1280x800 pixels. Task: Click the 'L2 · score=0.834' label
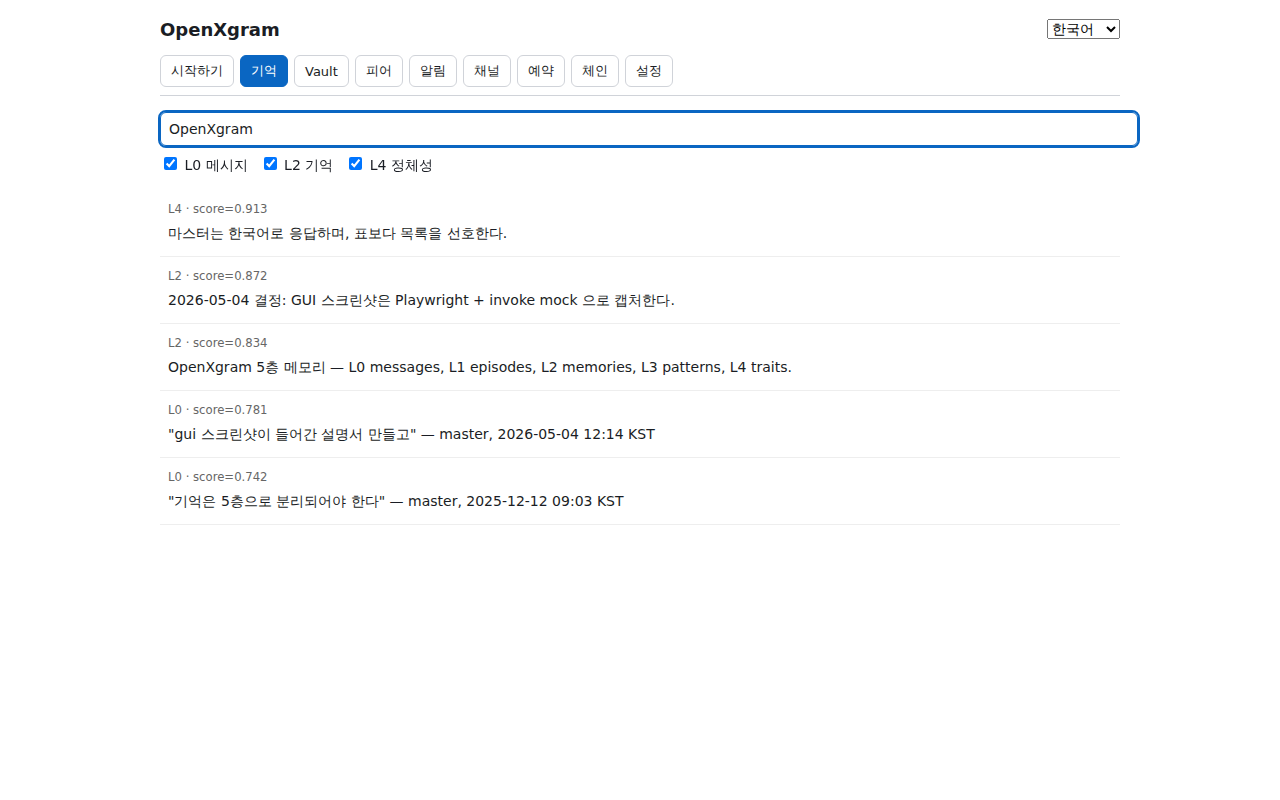(x=217, y=343)
